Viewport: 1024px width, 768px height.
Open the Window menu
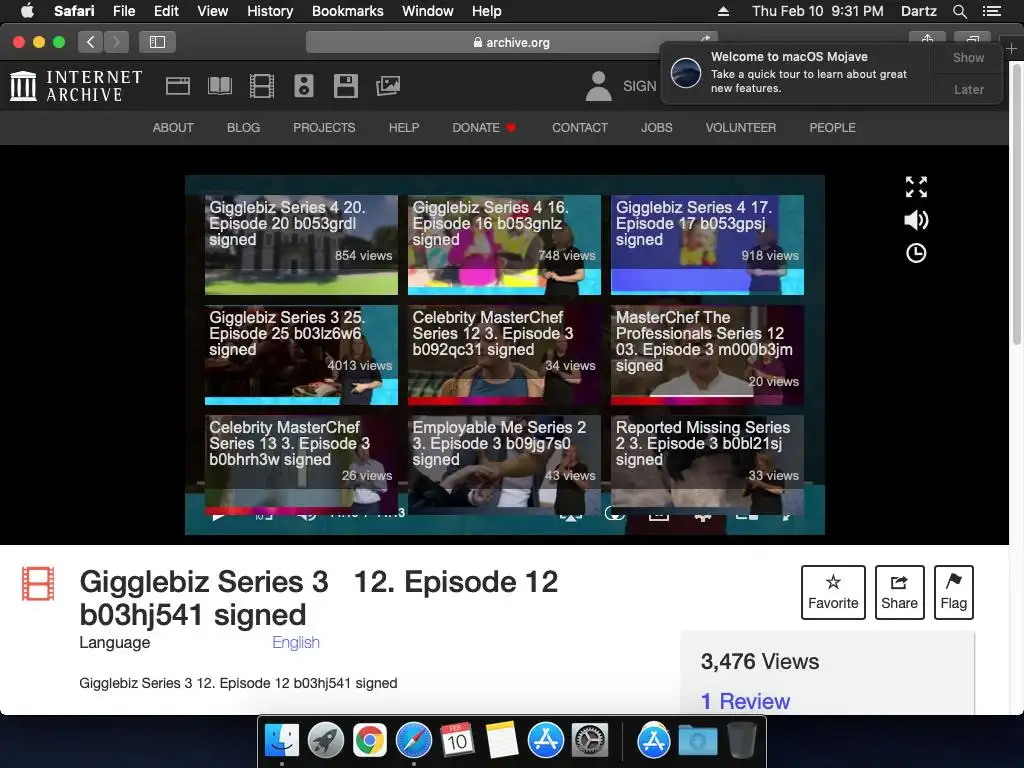(x=428, y=11)
